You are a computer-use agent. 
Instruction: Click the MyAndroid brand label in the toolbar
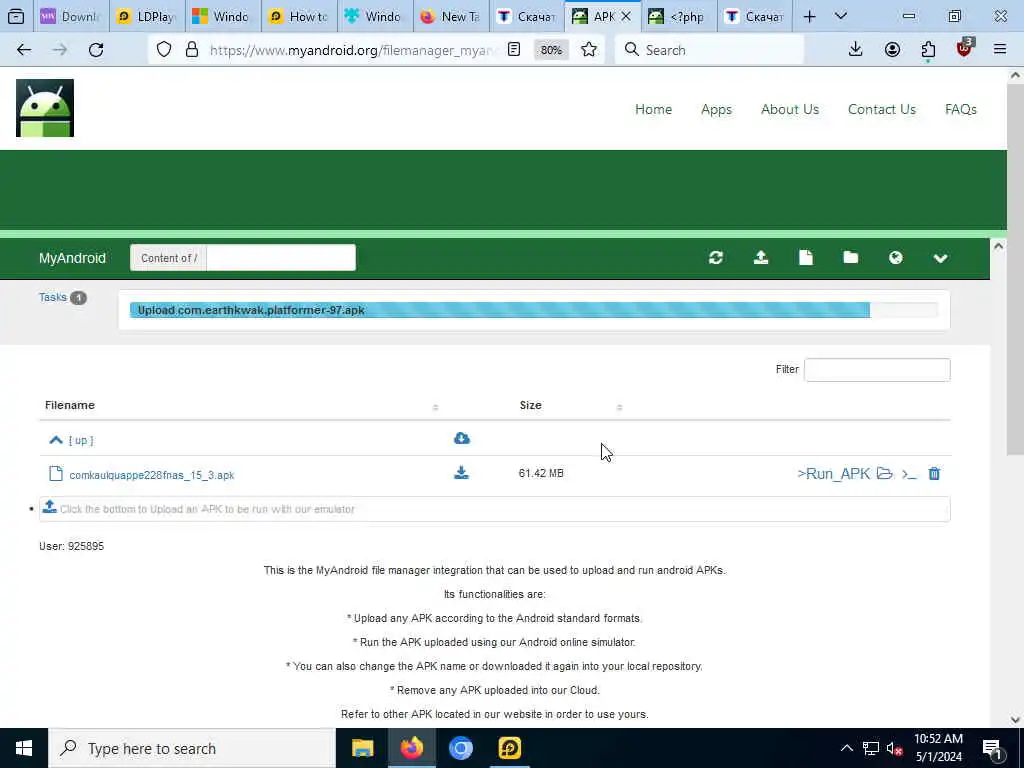point(72,258)
